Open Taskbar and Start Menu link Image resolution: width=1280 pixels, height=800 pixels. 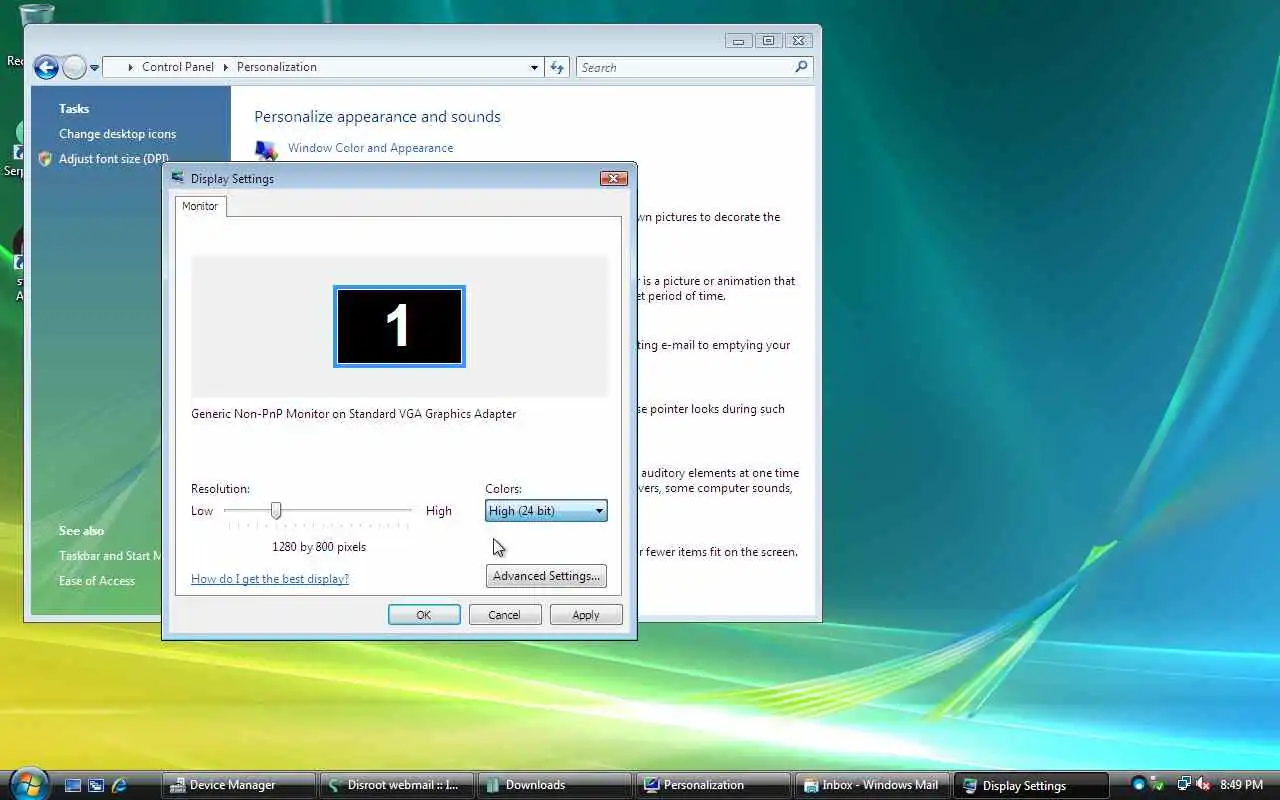click(x=111, y=556)
